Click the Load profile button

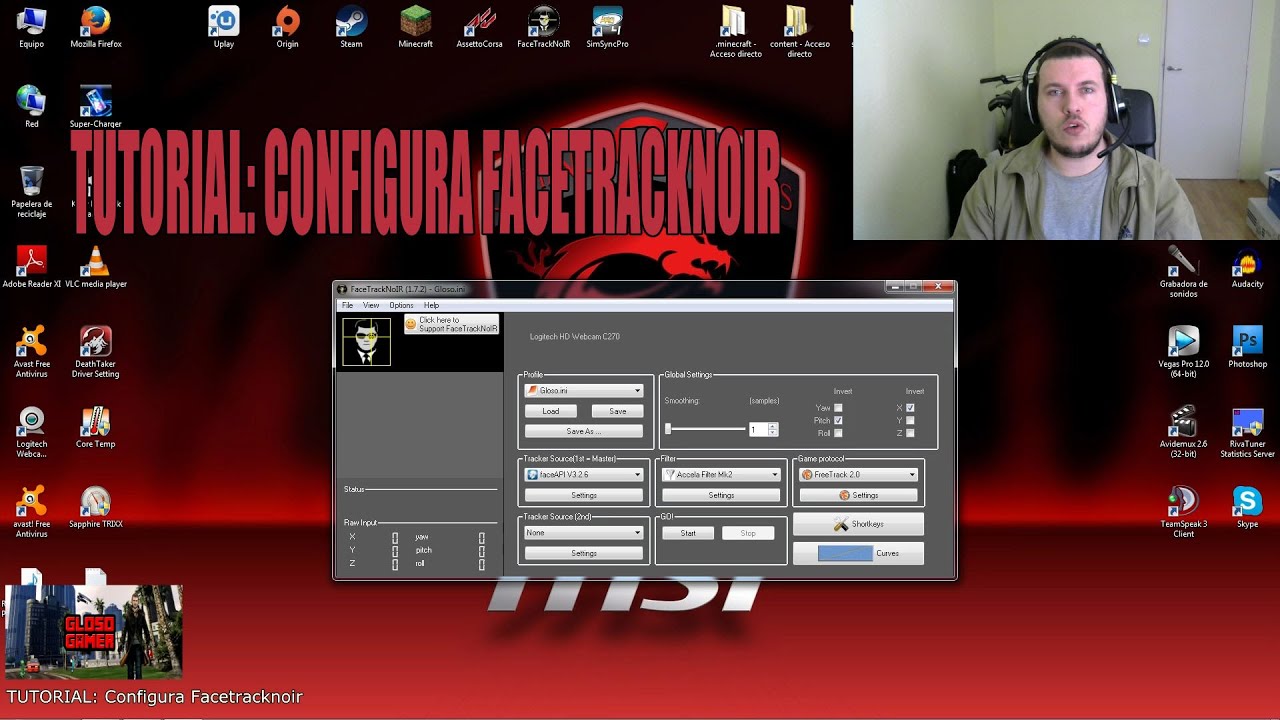551,411
